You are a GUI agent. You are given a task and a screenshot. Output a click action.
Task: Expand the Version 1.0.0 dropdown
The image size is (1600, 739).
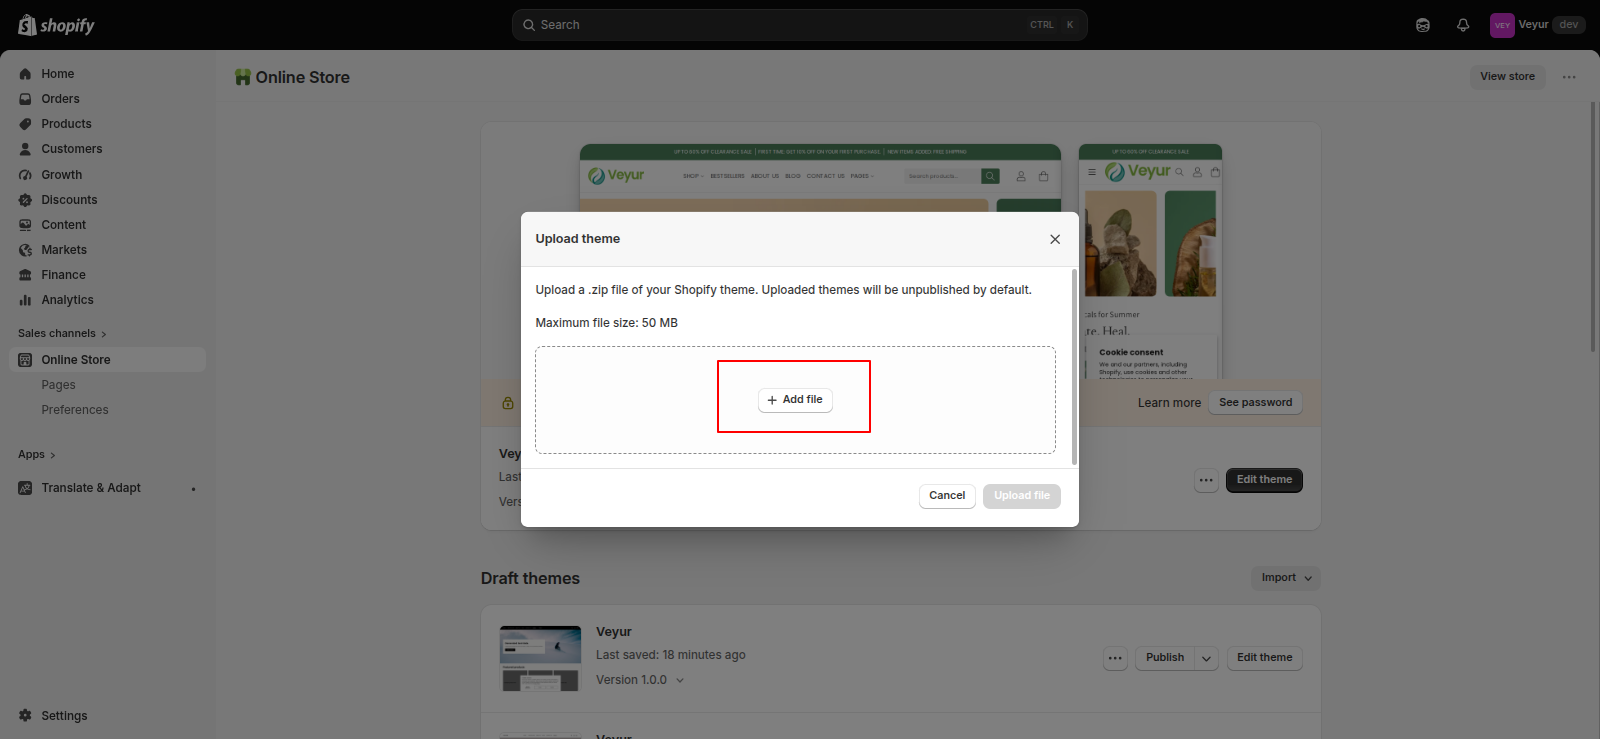[x=640, y=680]
